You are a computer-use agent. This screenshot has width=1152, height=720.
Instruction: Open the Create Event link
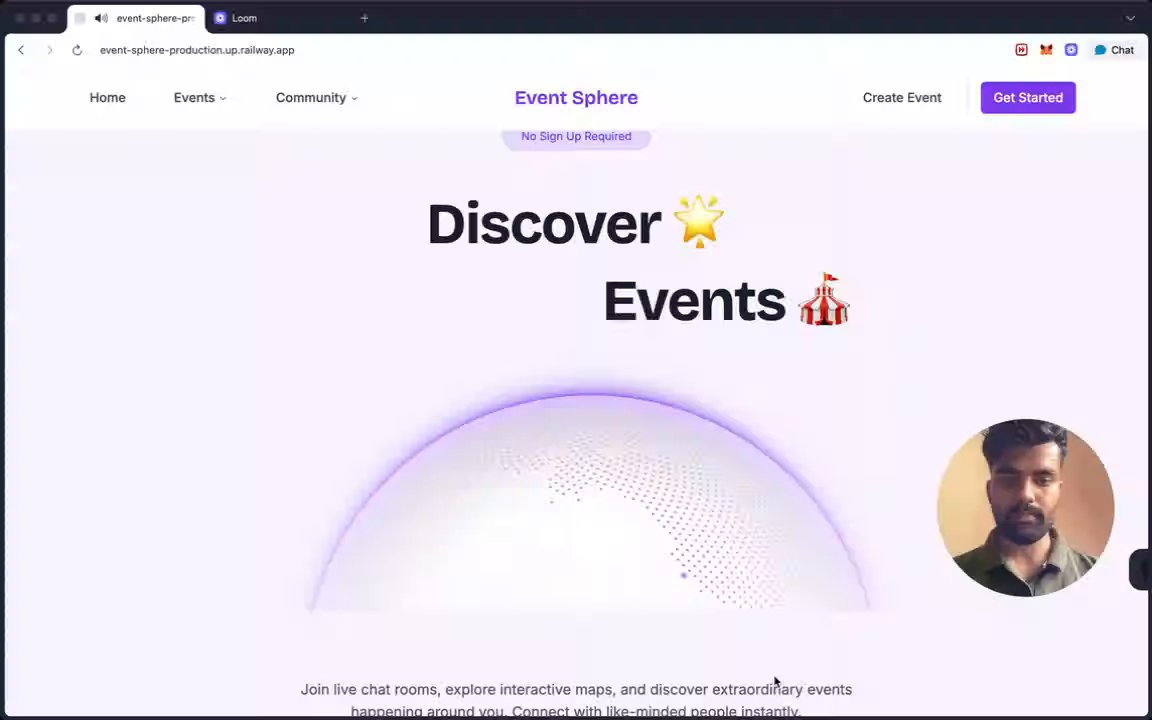point(901,98)
